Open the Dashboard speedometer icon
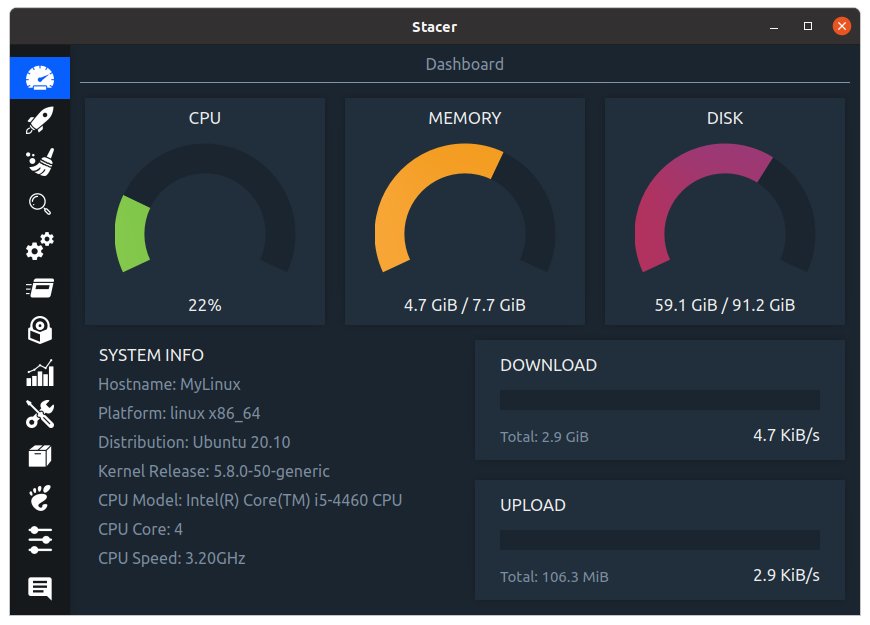Viewport: 870px width, 625px height. [40, 78]
